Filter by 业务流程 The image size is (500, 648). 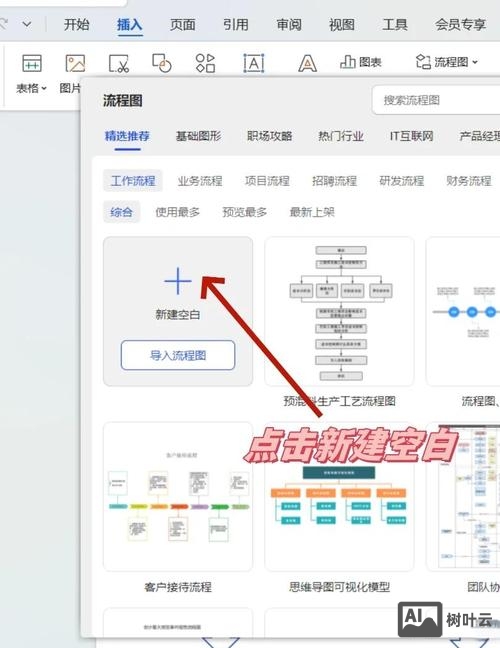200,181
